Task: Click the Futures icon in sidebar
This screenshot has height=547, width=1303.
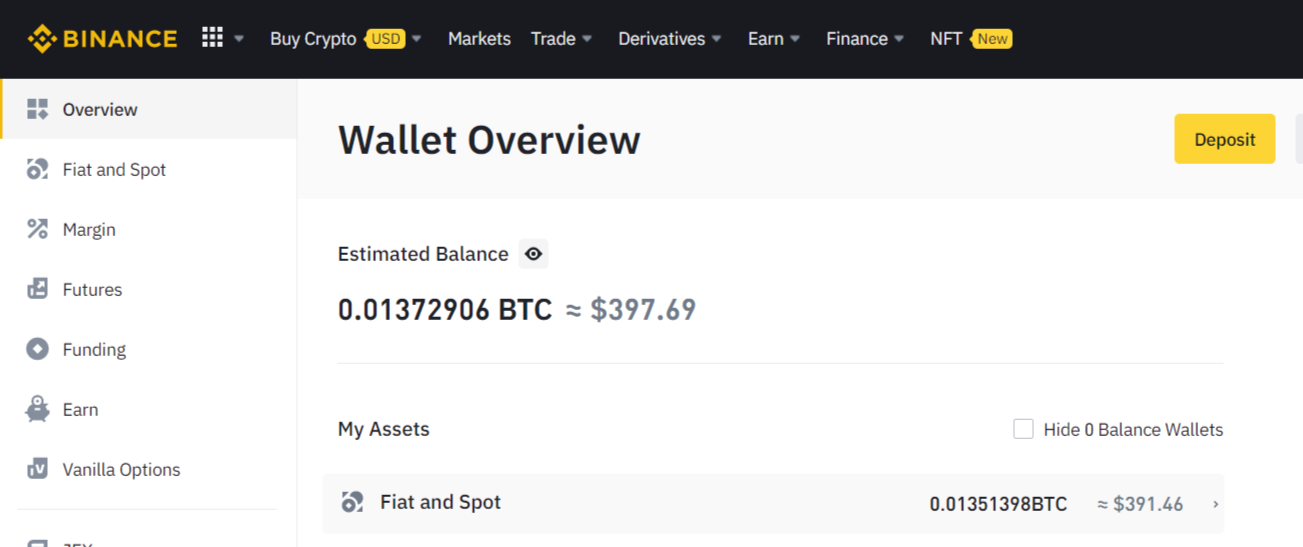Action: 37,289
